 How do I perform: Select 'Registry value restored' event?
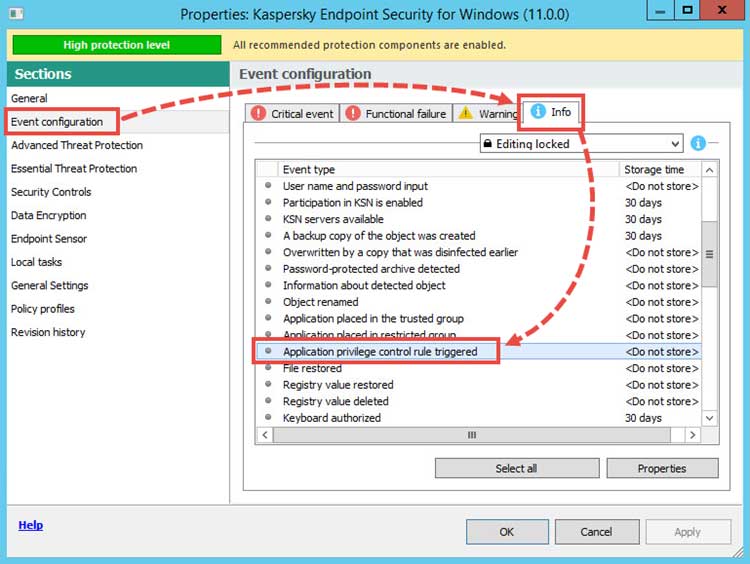coord(478,385)
